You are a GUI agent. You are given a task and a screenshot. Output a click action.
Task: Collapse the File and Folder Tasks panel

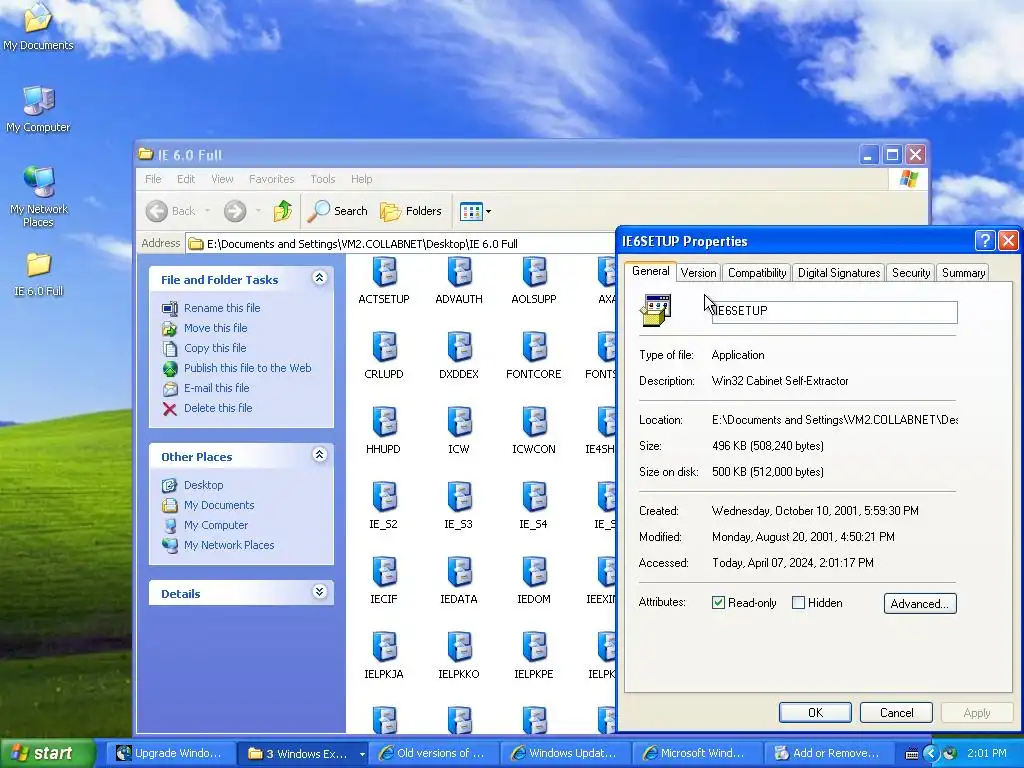pyautogui.click(x=319, y=278)
